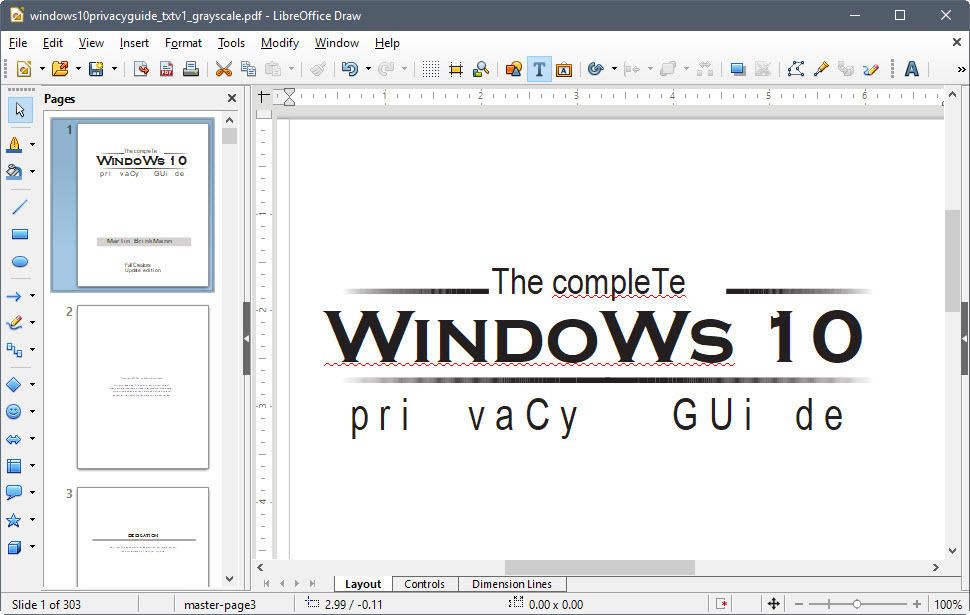Select the Ellipse drawing tool
The width and height of the screenshot is (970, 615).
pos(19,262)
